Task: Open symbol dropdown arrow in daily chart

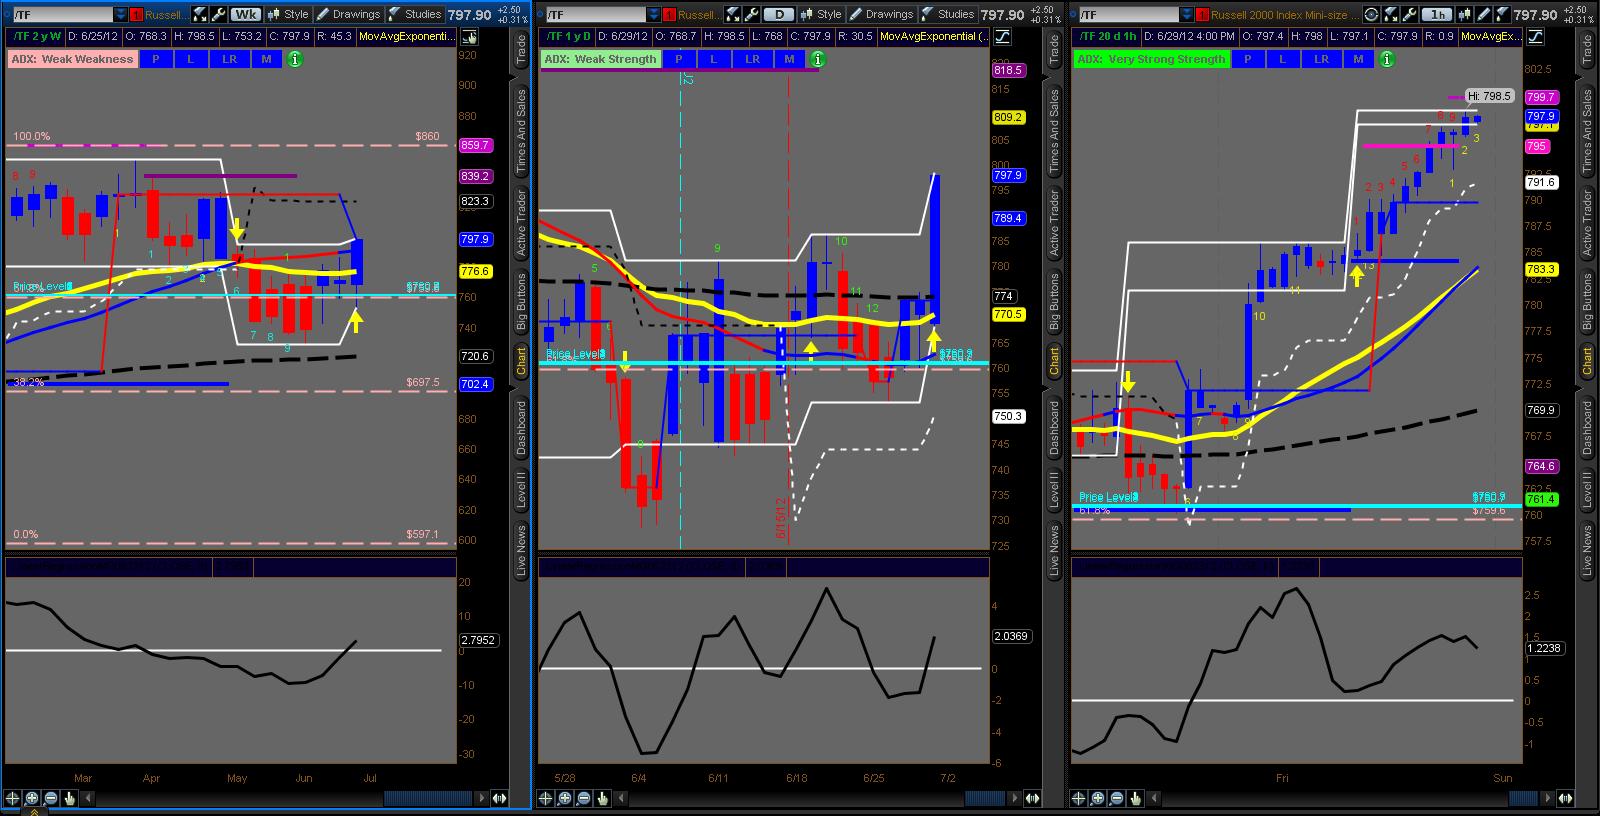Action: click(654, 14)
